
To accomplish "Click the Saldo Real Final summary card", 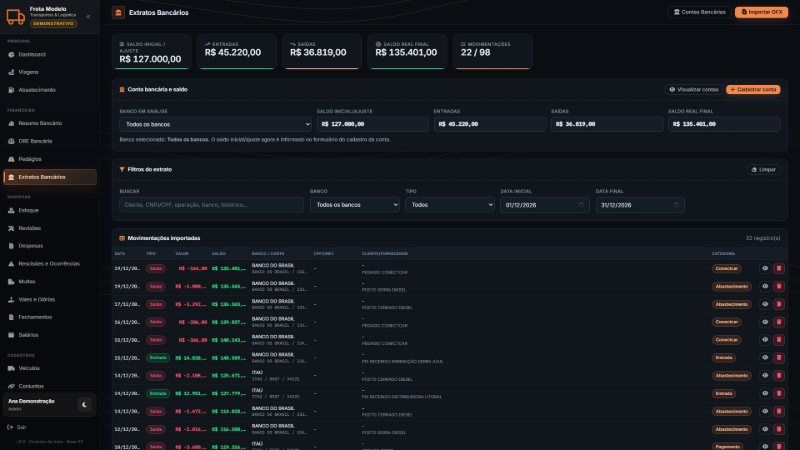I will pyautogui.click(x=407, y=52).
